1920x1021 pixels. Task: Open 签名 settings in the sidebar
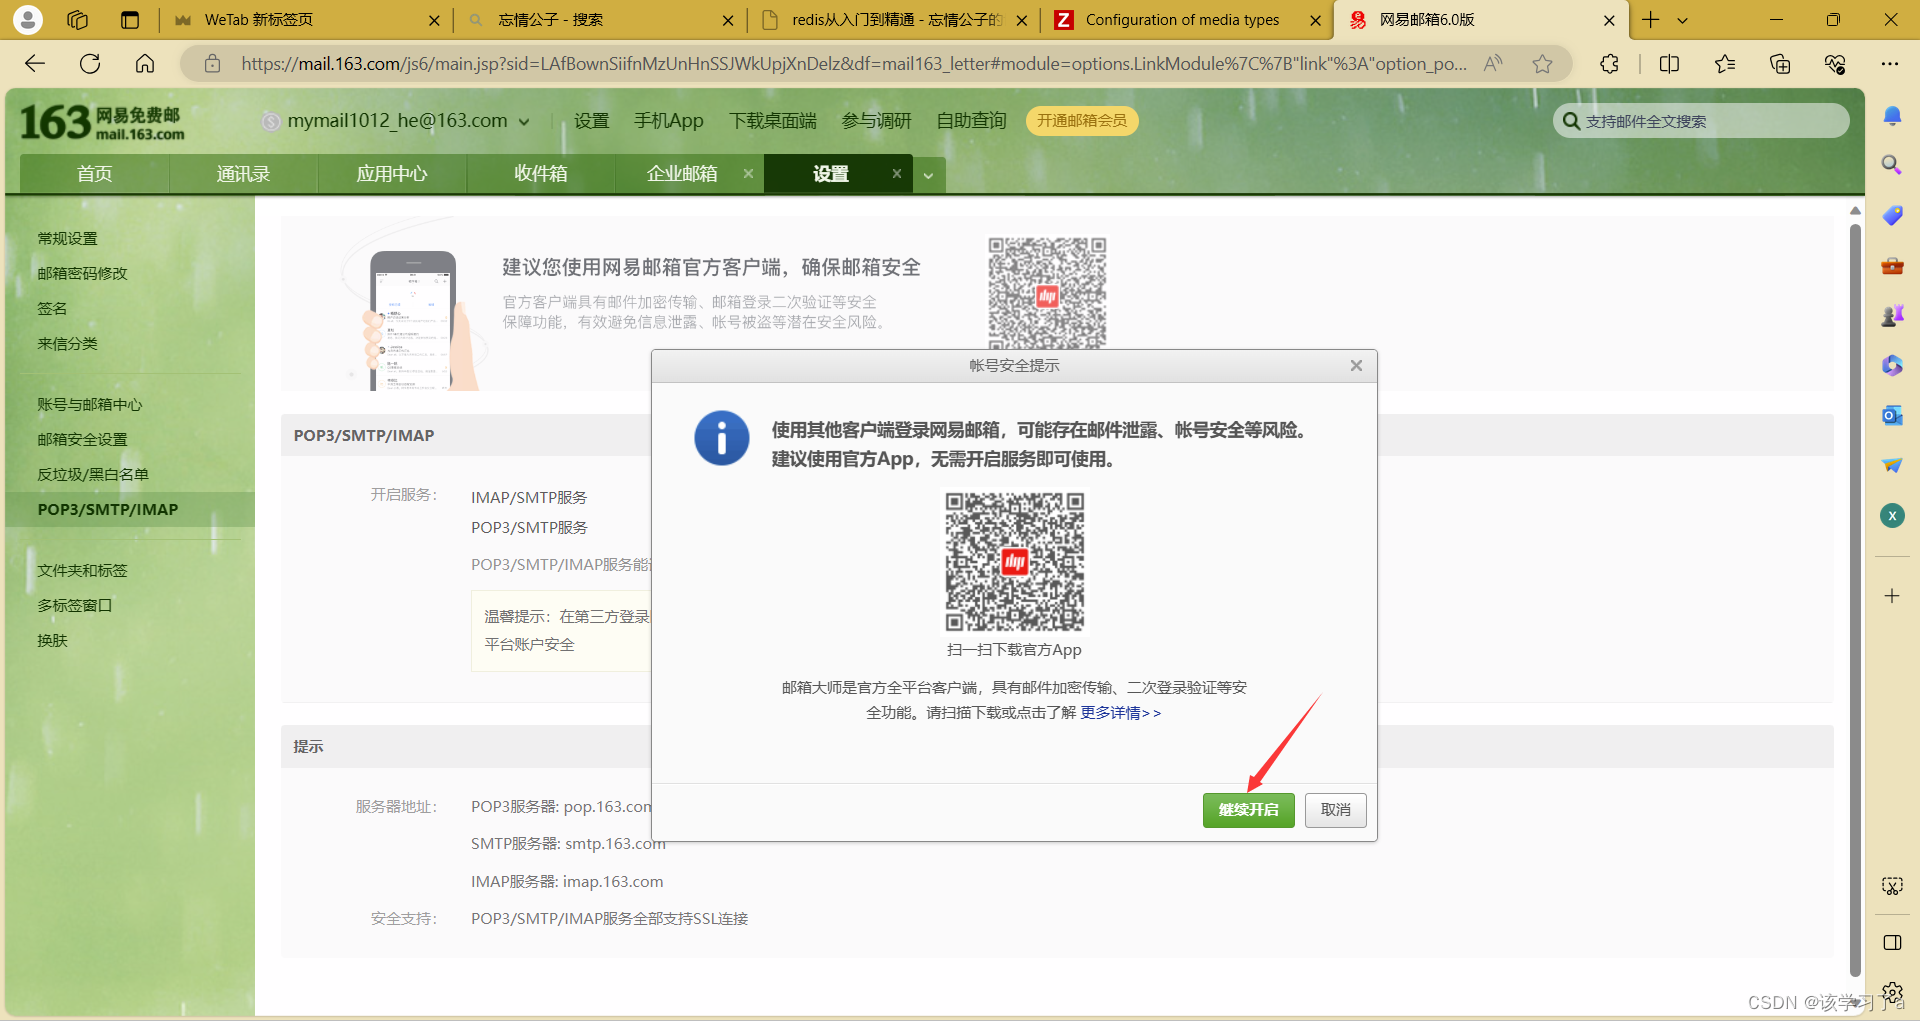(52, 308)
